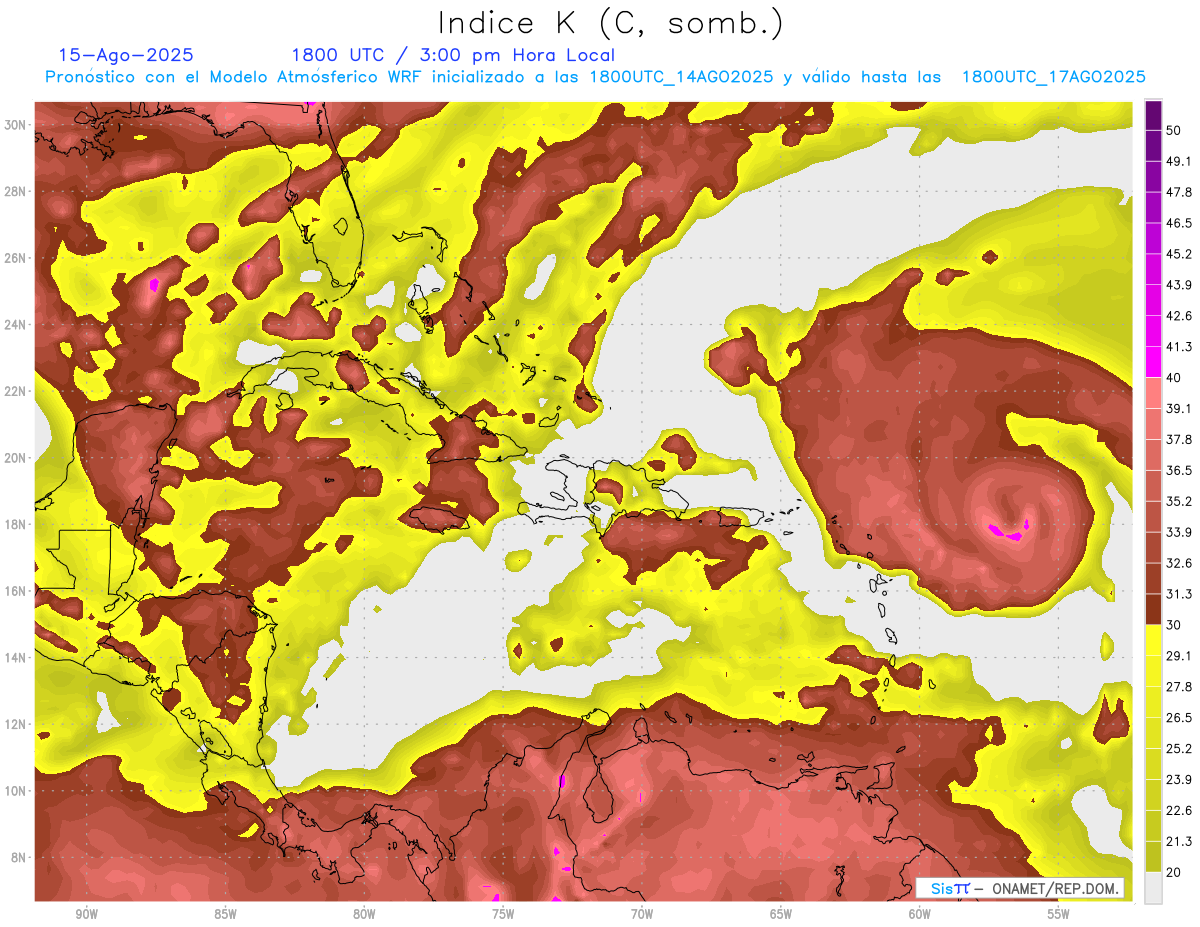This screenshot has height=927, width=1200.
Task: Click the 65W longitude label
Action: click(781, 914)
